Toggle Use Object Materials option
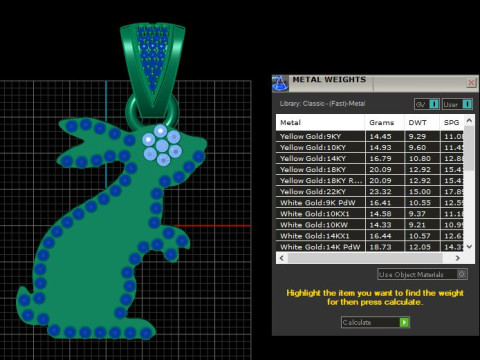Viewport: 480px width, 360px height. coord(422,274)
